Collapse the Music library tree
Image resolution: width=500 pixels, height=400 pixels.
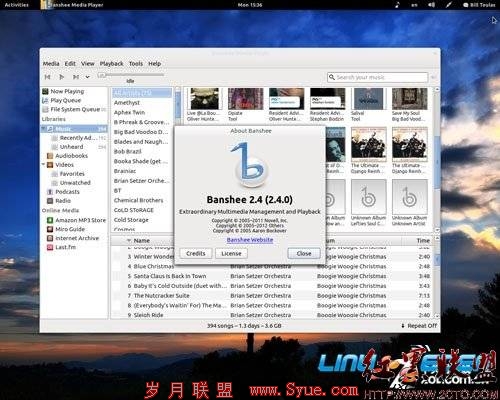coord(44,129)
